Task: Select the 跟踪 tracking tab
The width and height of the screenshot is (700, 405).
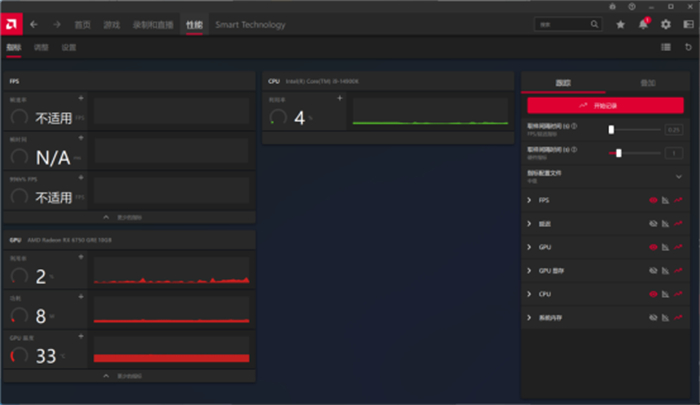Action: tap(563, 83)
